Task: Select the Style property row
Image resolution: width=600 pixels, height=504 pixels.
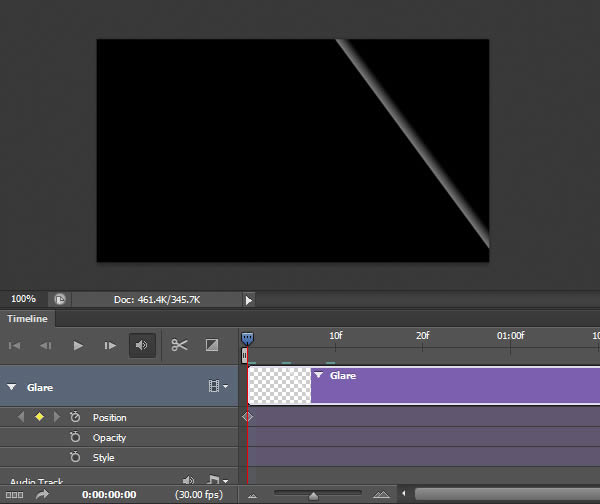Action: pyautogui.click(x=119, y=457)
